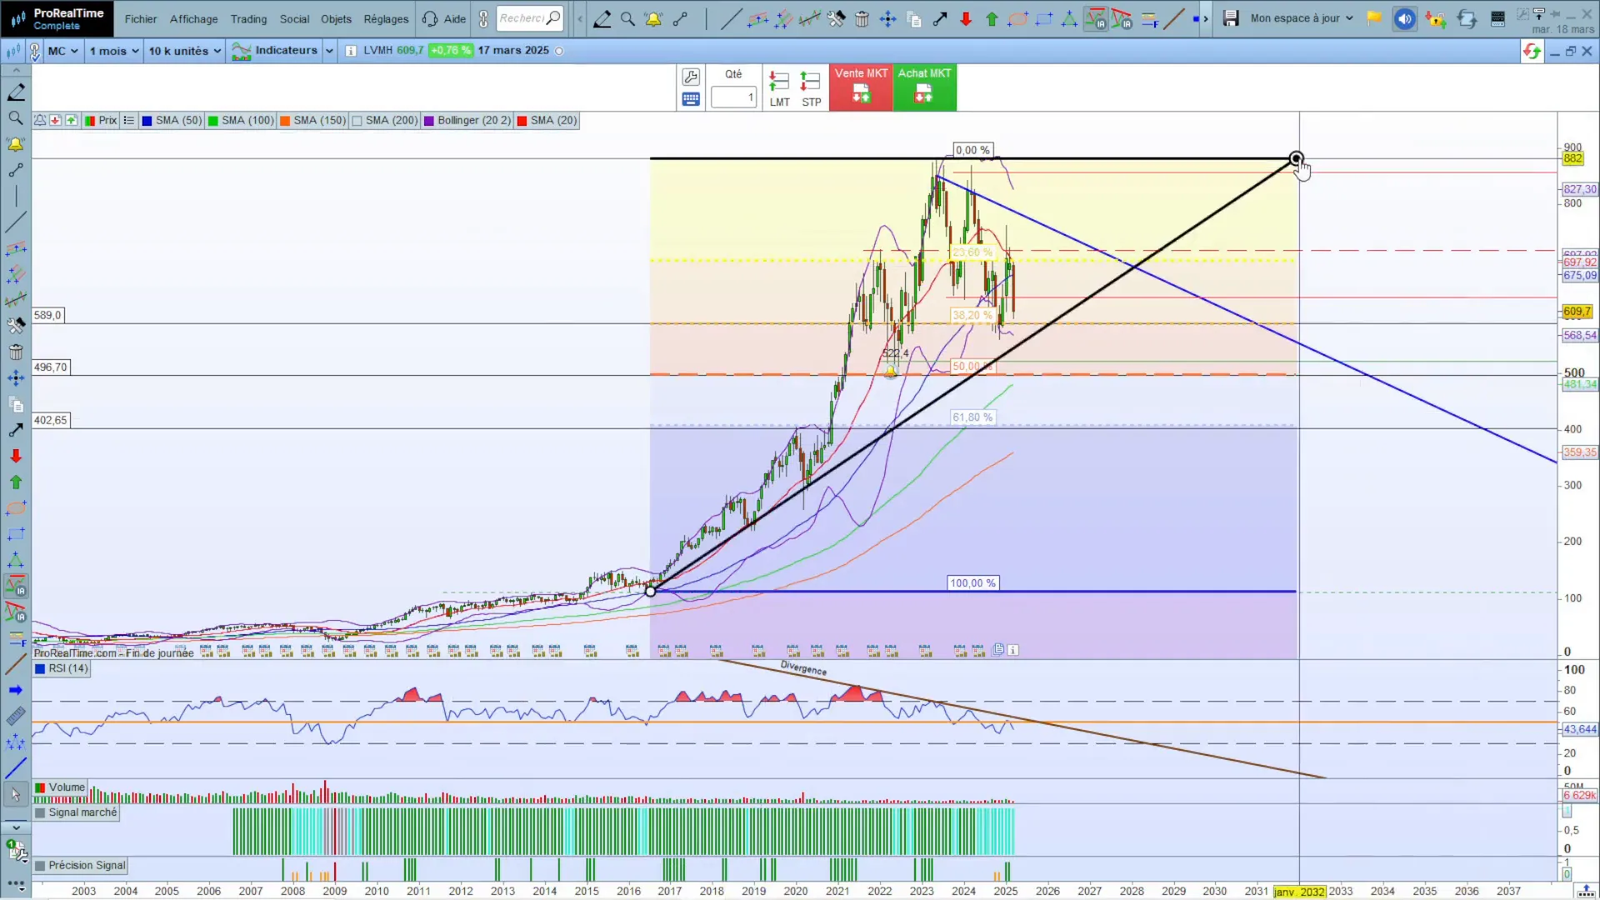Click the black diagonal arrow tool in top toolbar

pos(940,18)
